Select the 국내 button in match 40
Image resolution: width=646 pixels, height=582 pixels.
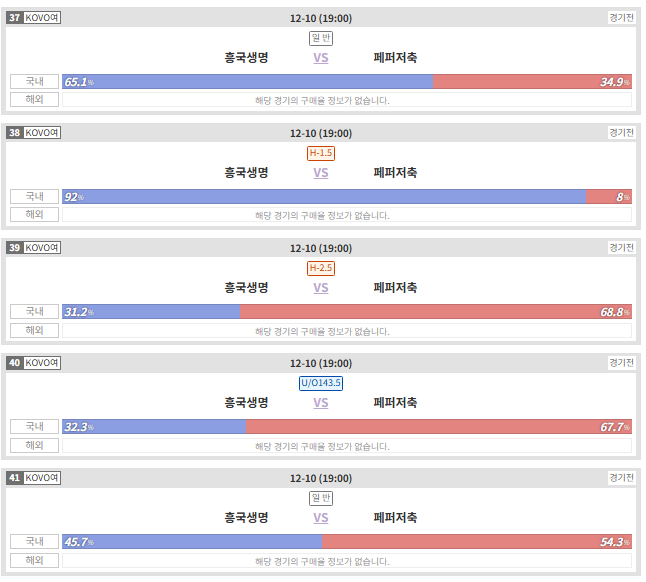[35, 427]
